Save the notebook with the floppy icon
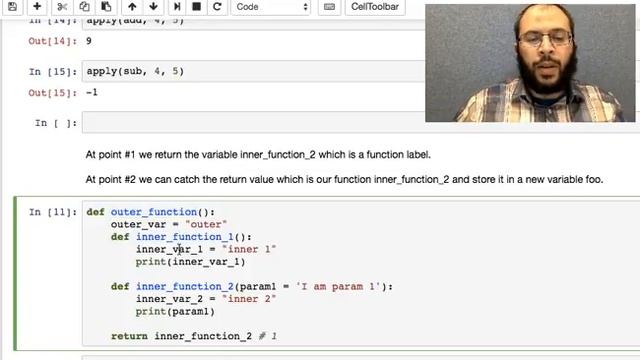The width and height of the screenshot is (640, 360). (13, 7)
